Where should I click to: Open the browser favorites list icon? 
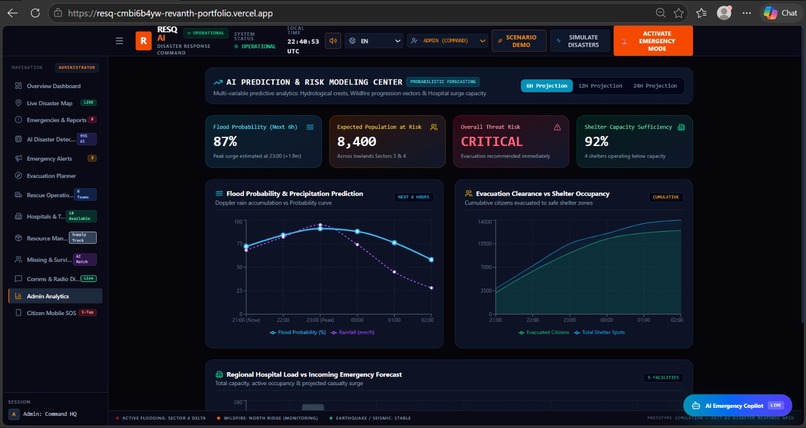pyautogui.click(x=701, y=13)
